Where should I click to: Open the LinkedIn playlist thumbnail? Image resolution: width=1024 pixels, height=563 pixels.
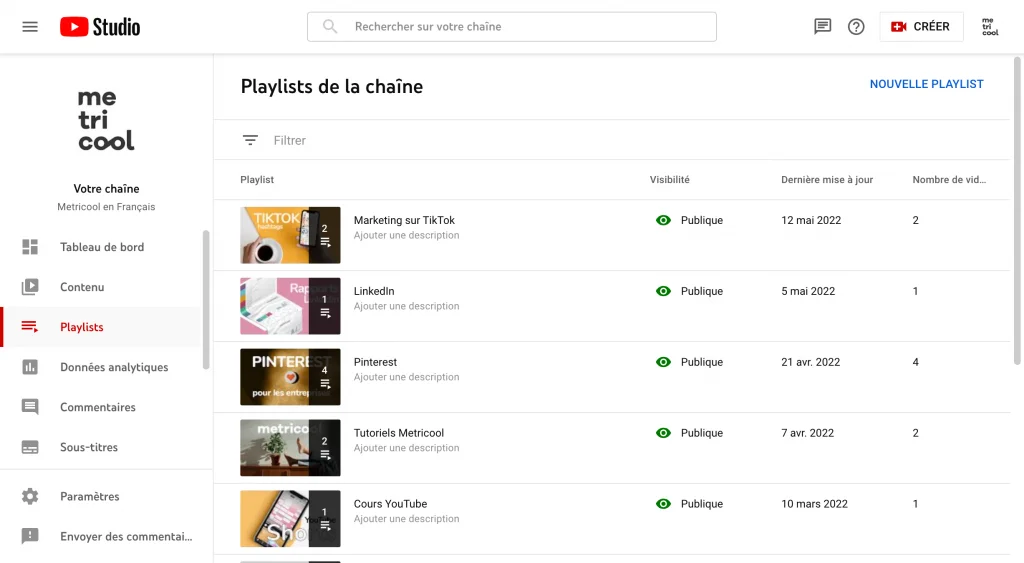[x=290, y=306]
